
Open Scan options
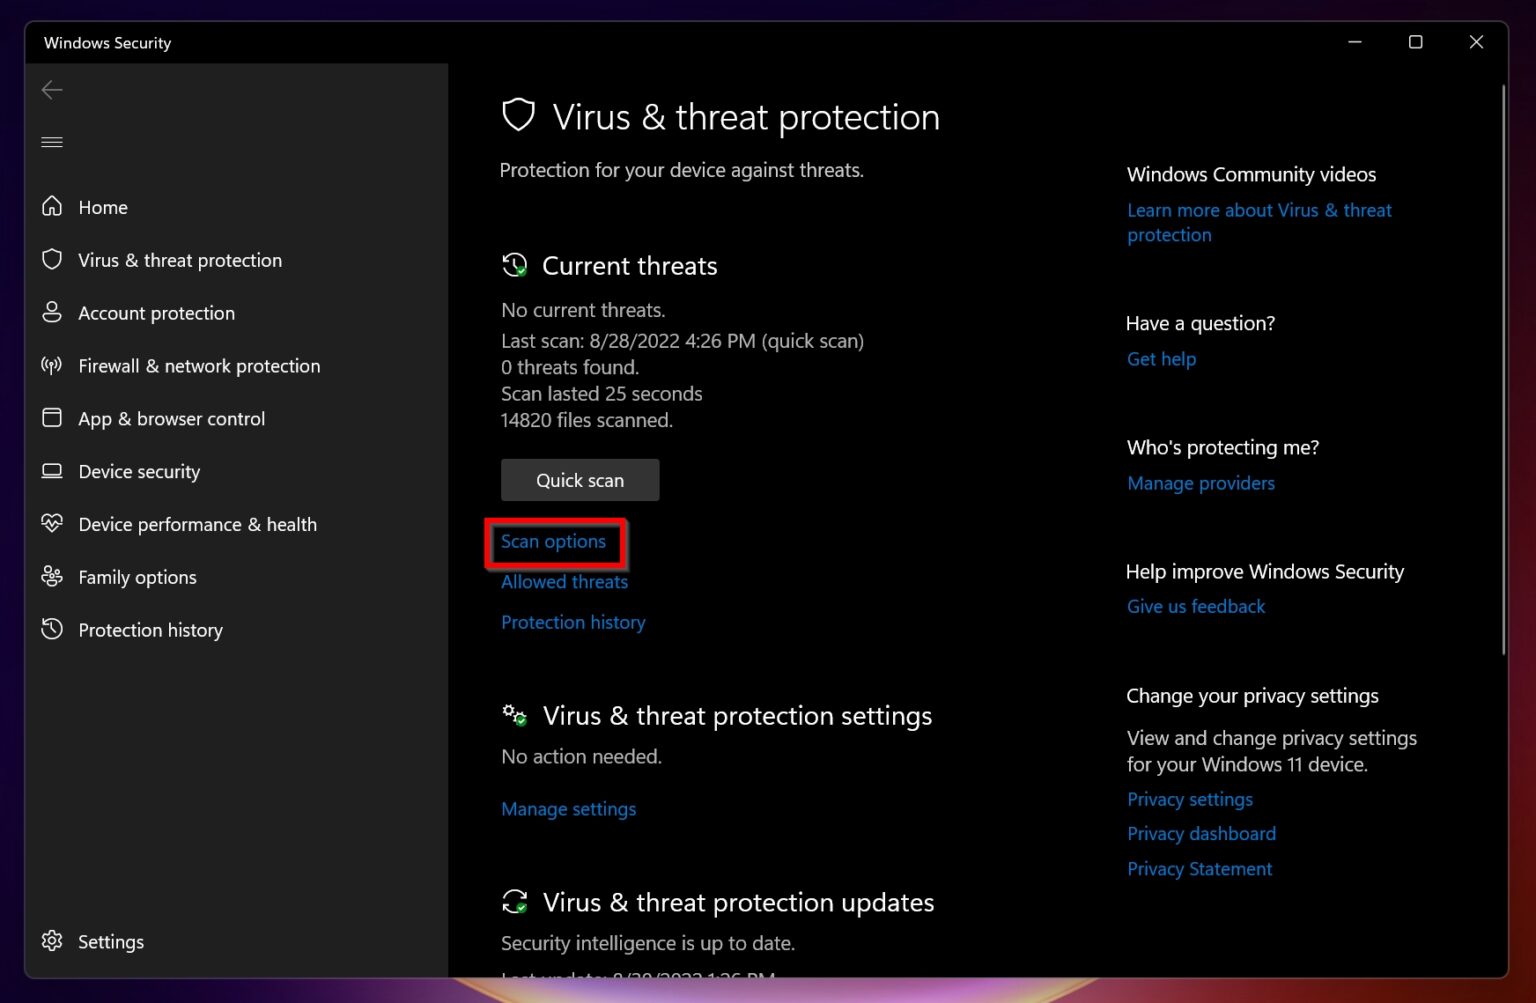tap(554, 542)
